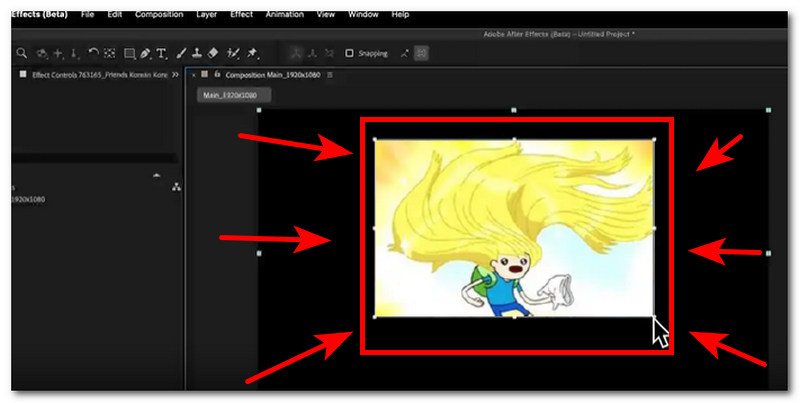This screenshot has width=800, height=403.
Task: Click the cartoon image layer in viewer
Action: (x=514, y=228)
